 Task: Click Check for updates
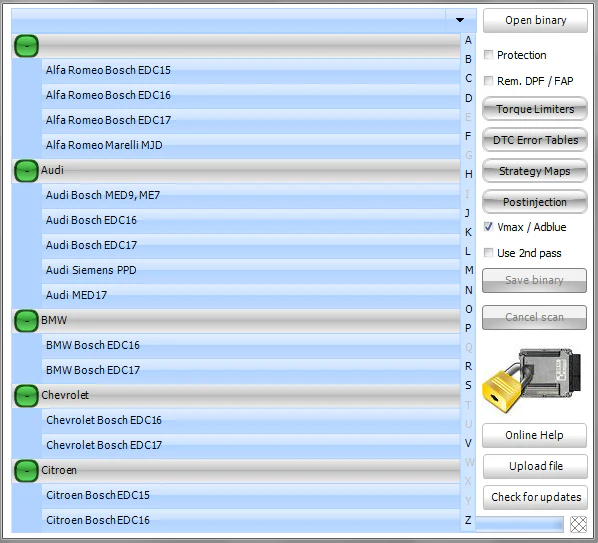pos(535,497)
